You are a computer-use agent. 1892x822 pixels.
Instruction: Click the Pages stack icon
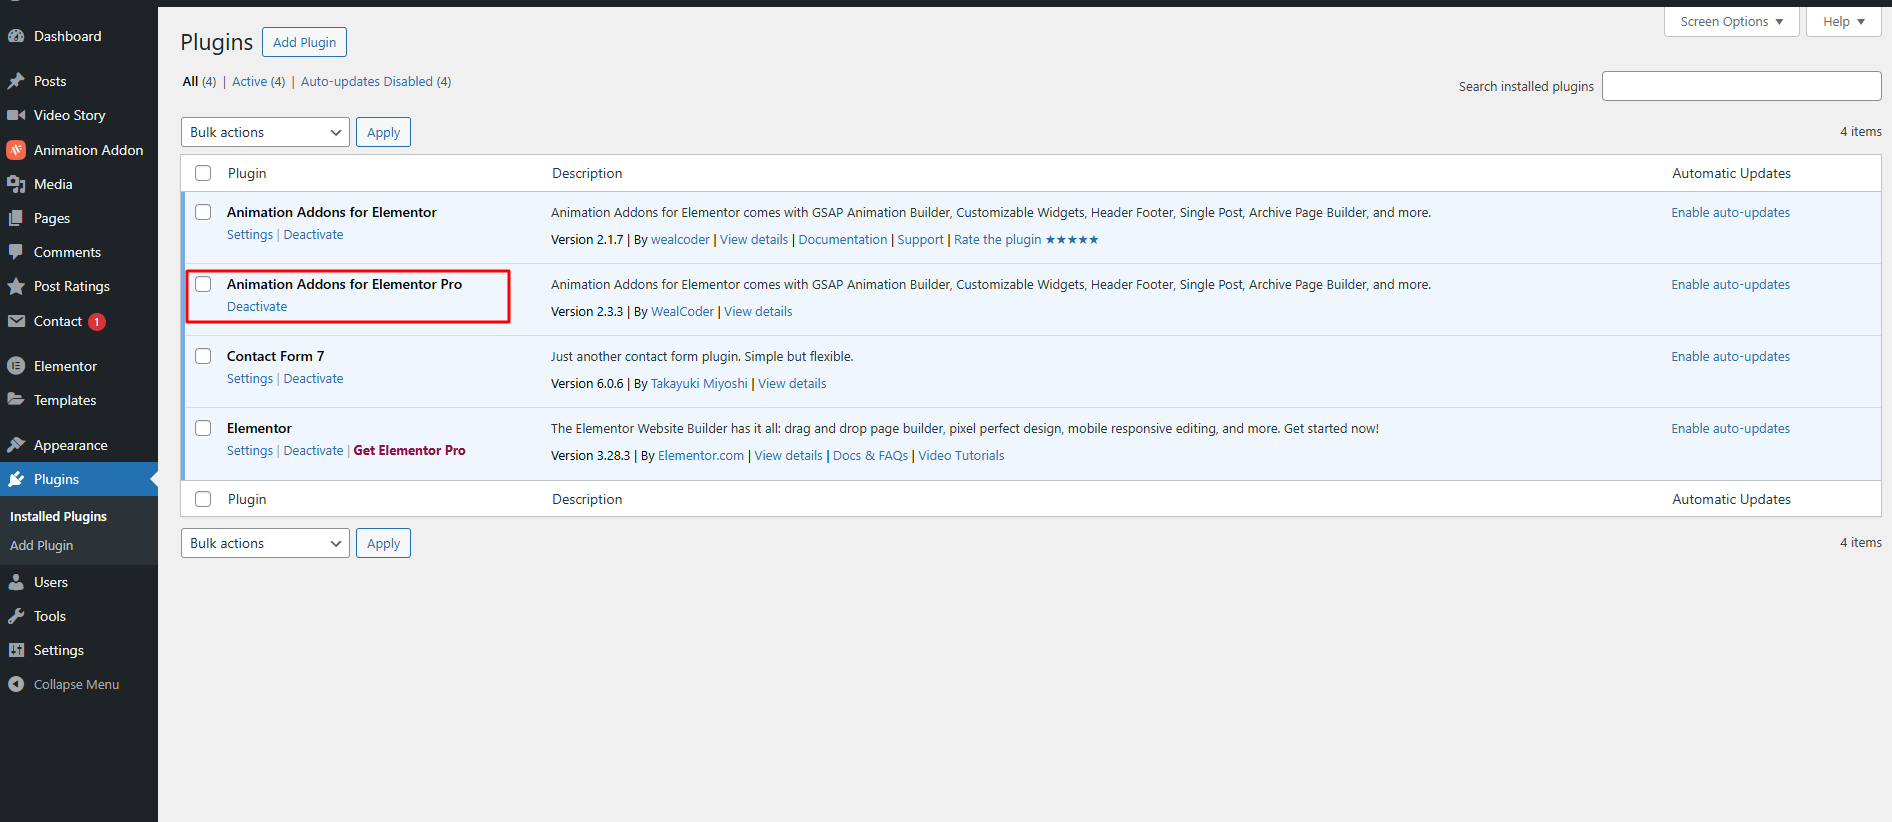(16, 218)
